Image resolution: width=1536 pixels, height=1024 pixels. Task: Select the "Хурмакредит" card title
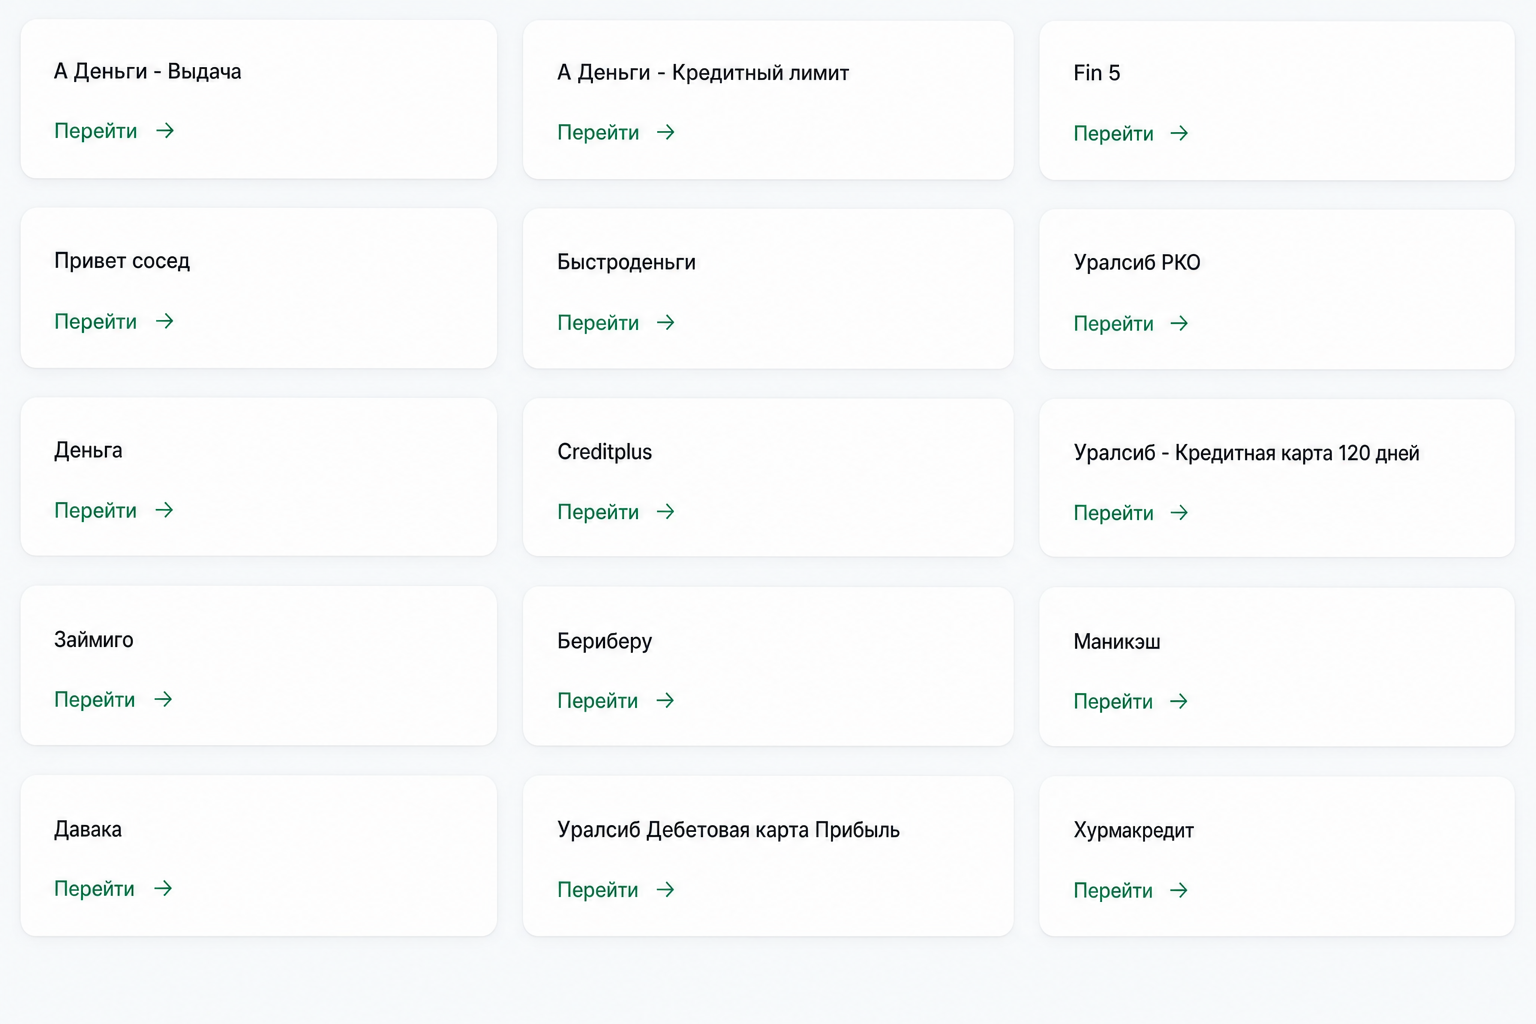1134,830
